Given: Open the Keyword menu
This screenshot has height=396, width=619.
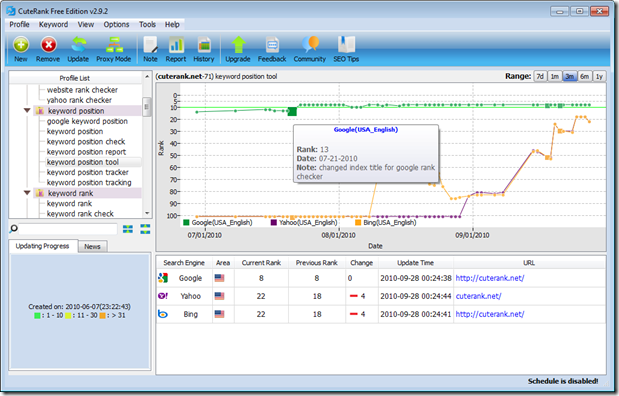Looking at the screenshot, I should coord(53,24).
